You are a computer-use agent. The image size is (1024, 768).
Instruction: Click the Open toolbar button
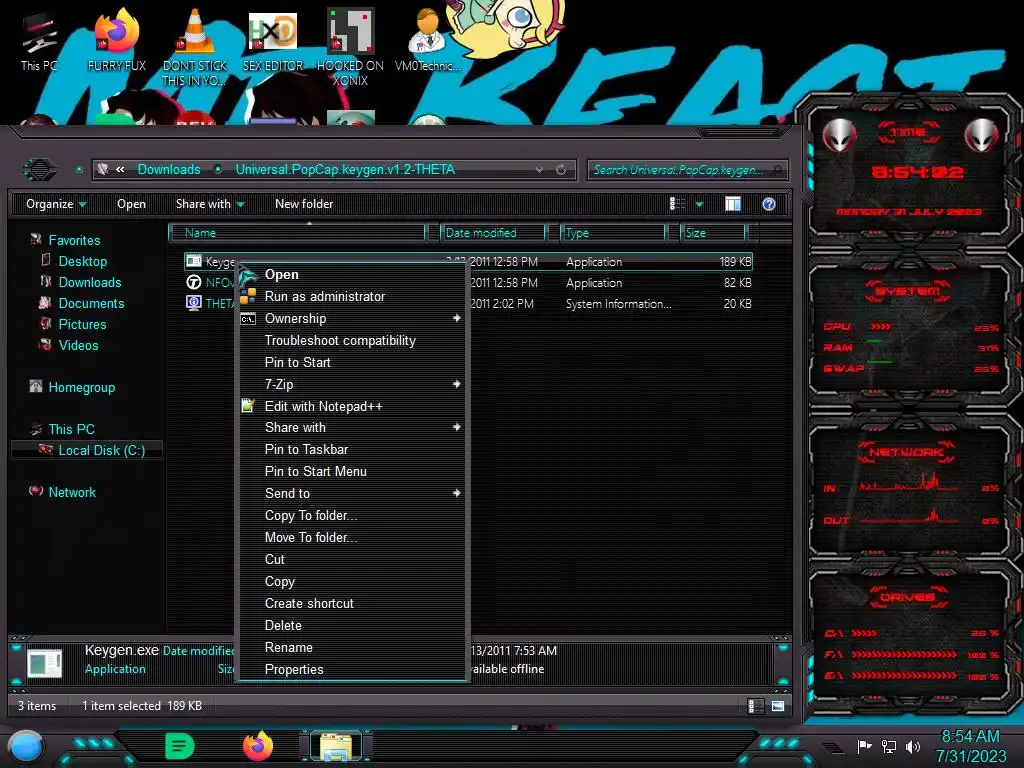point(131,204)
